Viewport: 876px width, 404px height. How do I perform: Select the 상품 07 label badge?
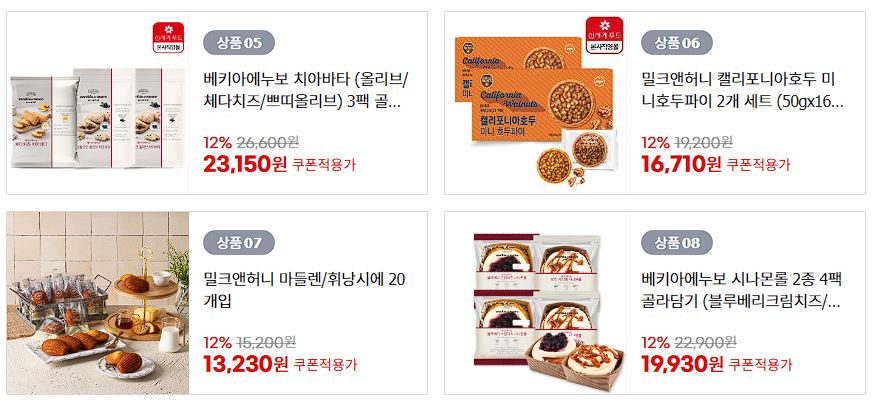point(239,243)
